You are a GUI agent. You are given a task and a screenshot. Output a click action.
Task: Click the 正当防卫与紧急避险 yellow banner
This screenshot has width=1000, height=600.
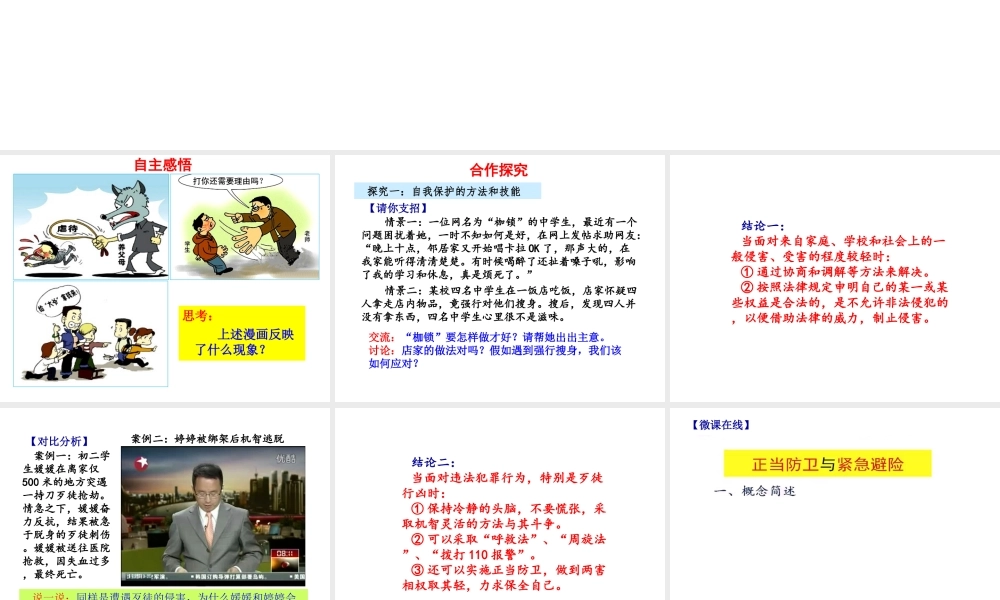click(x=827, y=464)
